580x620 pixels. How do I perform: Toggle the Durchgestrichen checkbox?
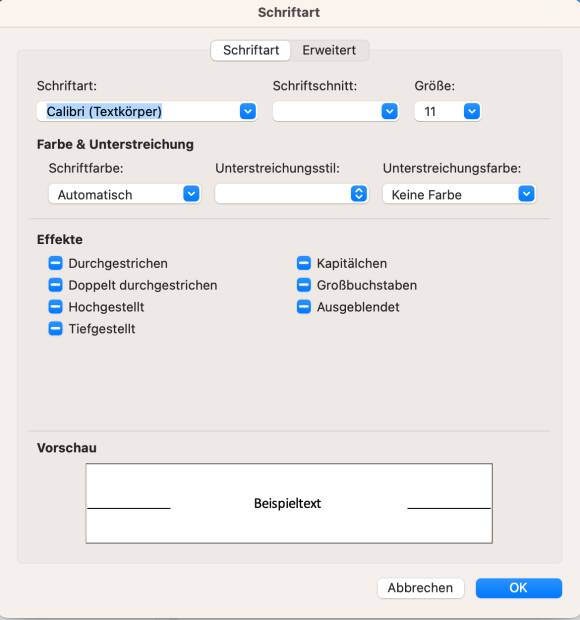[55, 263]
